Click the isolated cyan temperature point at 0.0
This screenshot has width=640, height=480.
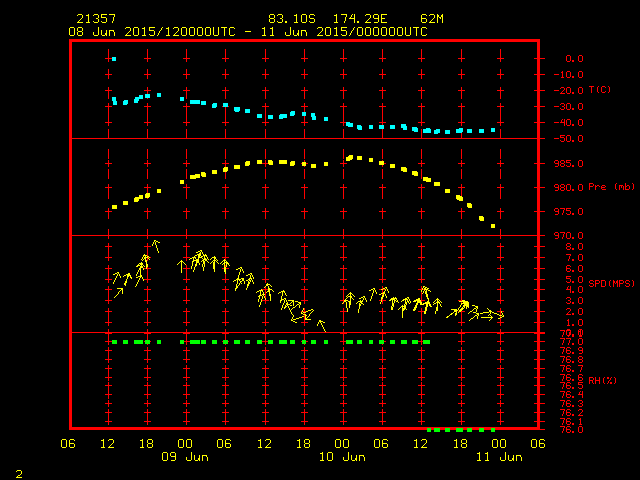pyautogui.click(x=114, y=59)
